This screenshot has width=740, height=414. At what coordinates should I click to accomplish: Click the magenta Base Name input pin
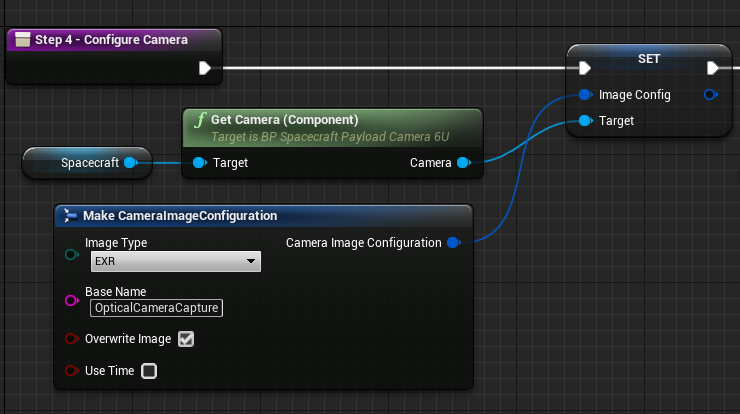pos(72,301)
